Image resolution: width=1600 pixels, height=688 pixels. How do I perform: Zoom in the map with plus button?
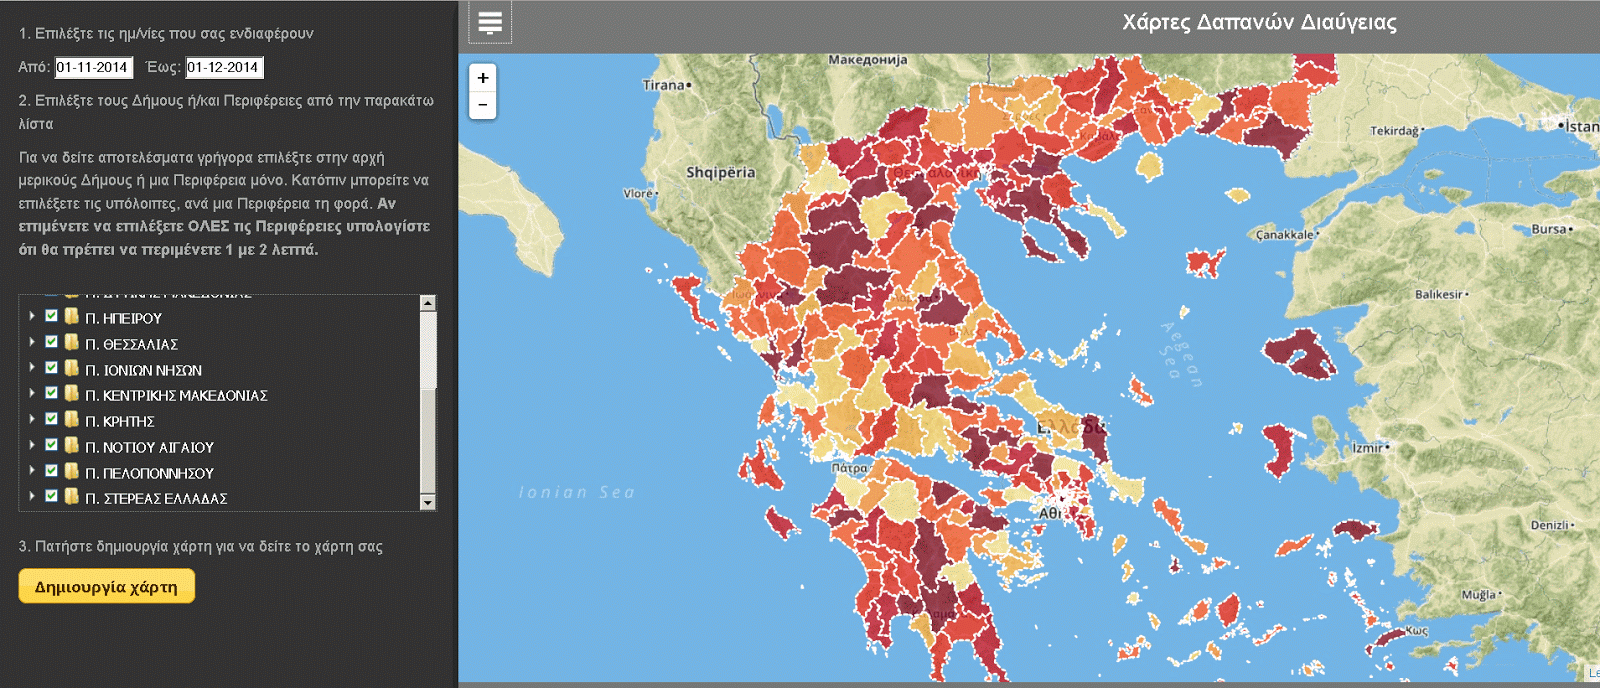[483, 78]
